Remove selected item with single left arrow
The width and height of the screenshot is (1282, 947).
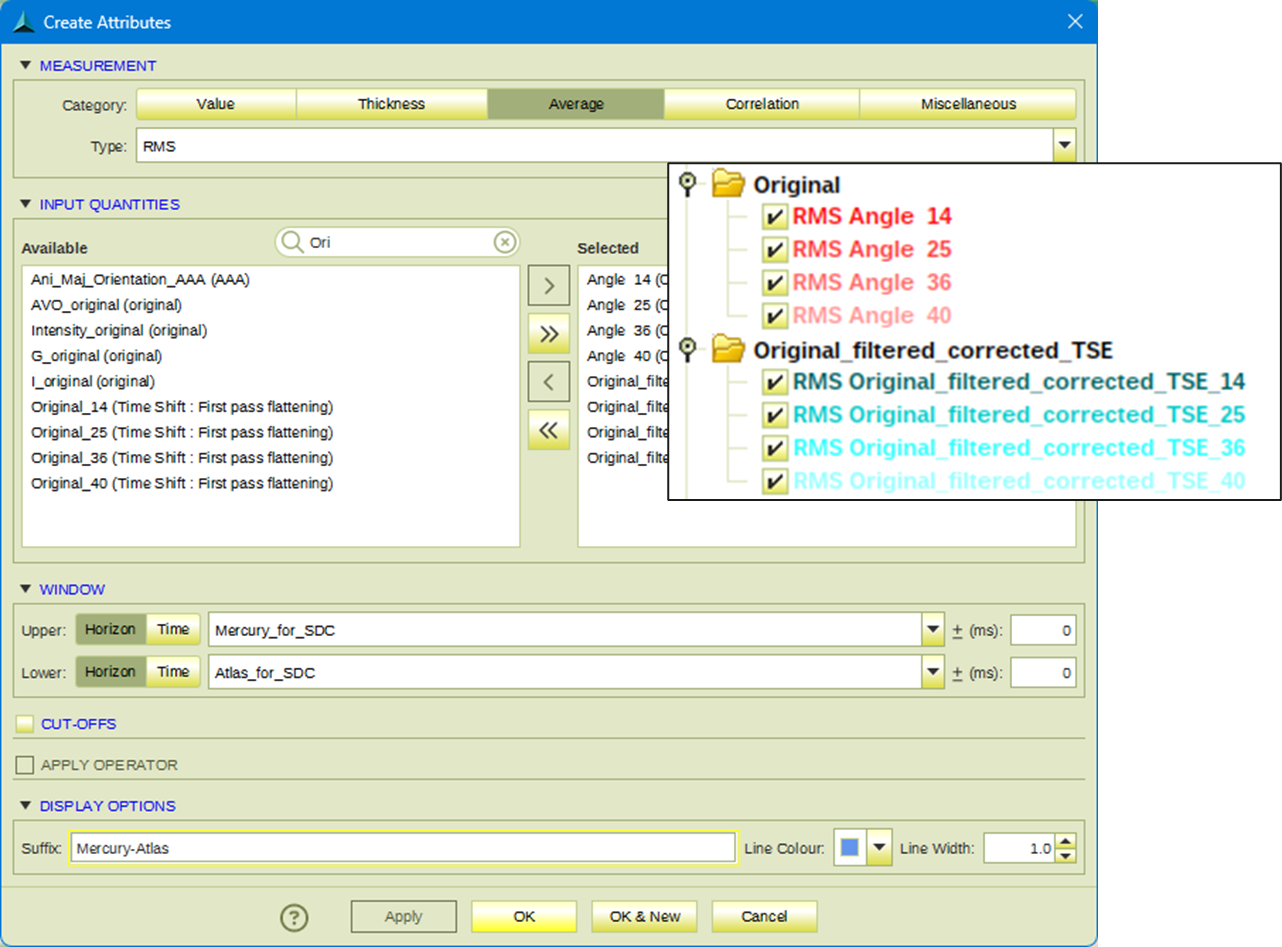(x=548, y=382)
